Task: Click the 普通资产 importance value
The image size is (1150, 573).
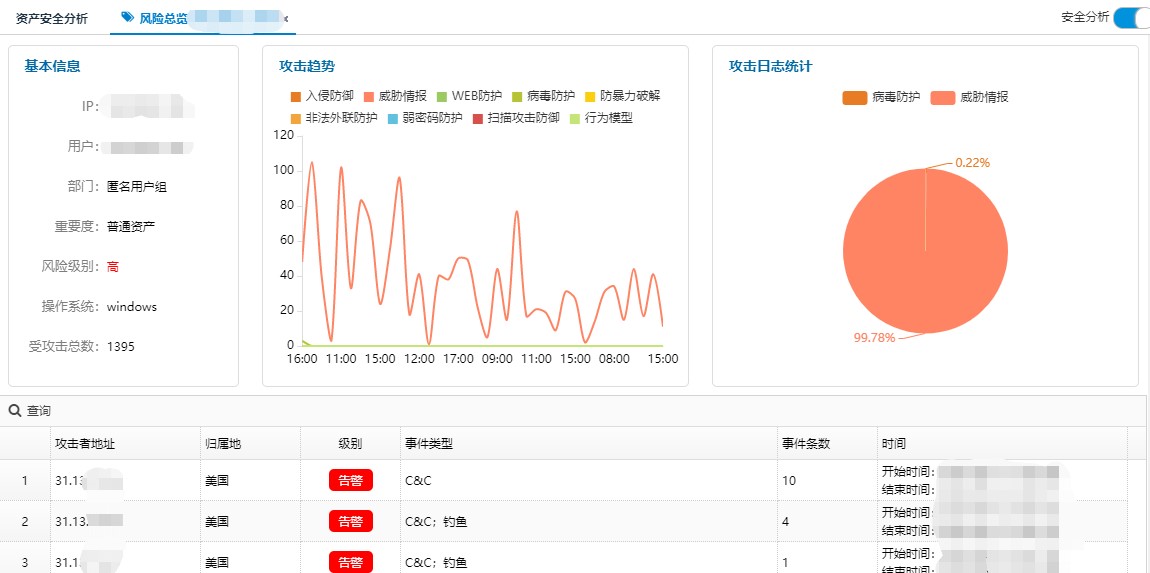Action: coord(131,227)
